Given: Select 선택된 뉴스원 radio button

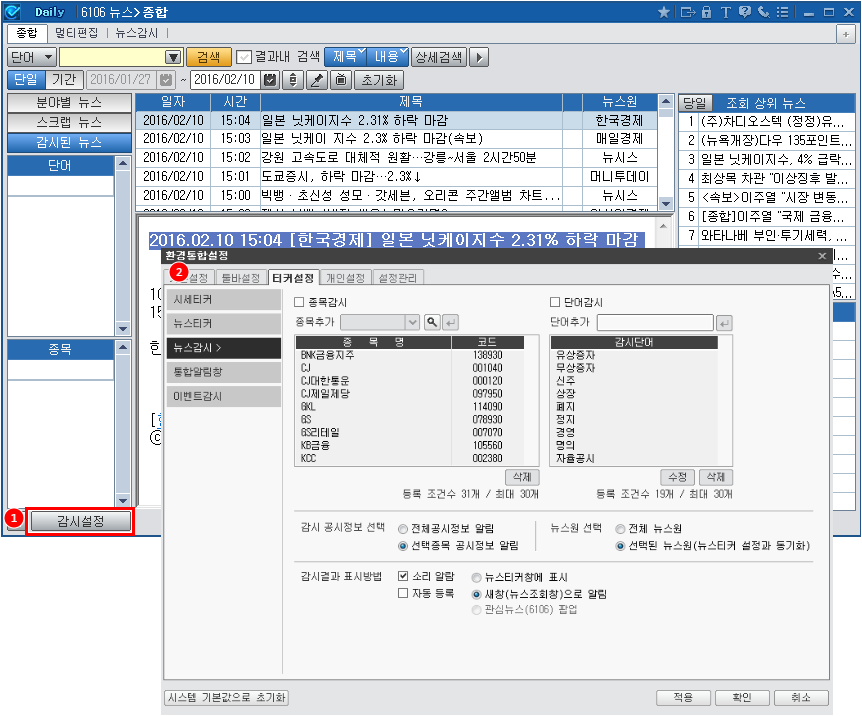Looking at the screenshot, I should (620, 546).
